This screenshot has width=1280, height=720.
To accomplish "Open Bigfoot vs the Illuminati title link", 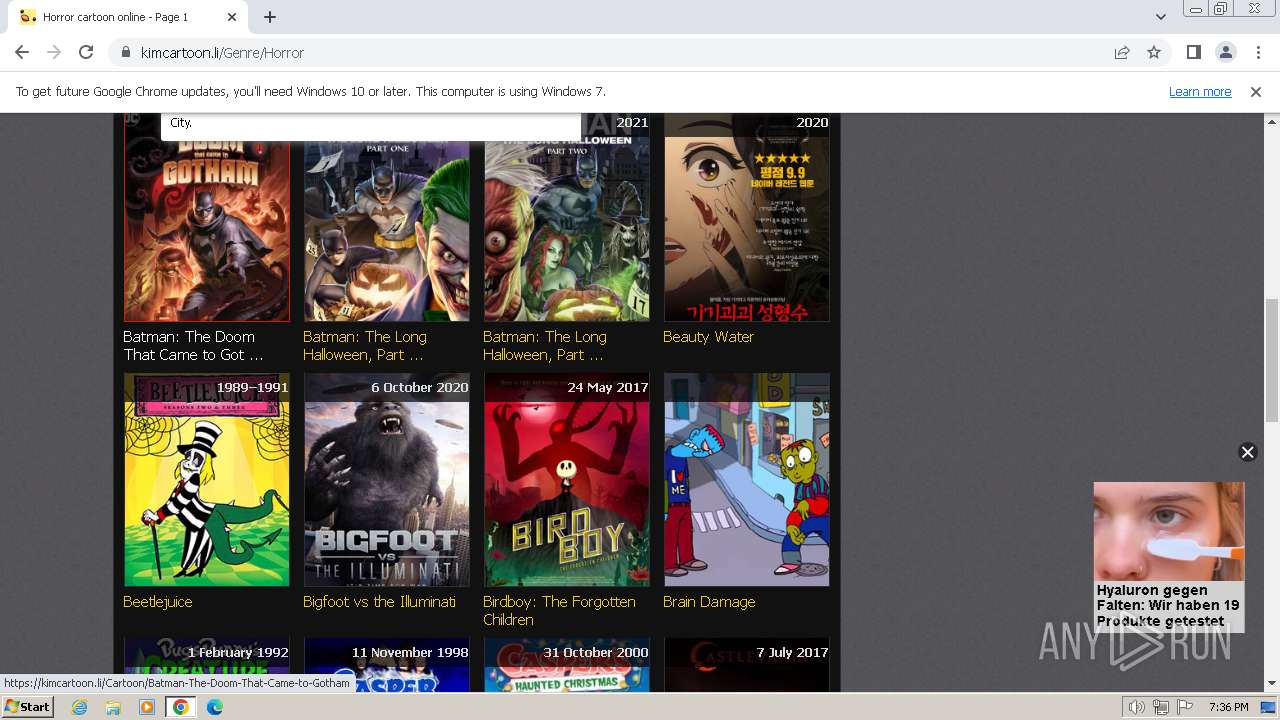I will (380, 602).
